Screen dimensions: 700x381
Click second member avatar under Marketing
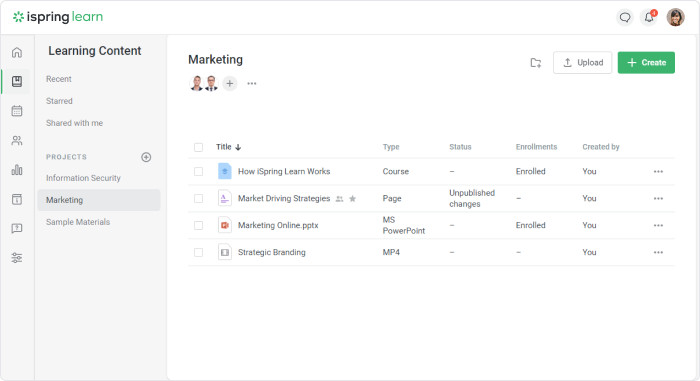211,84
